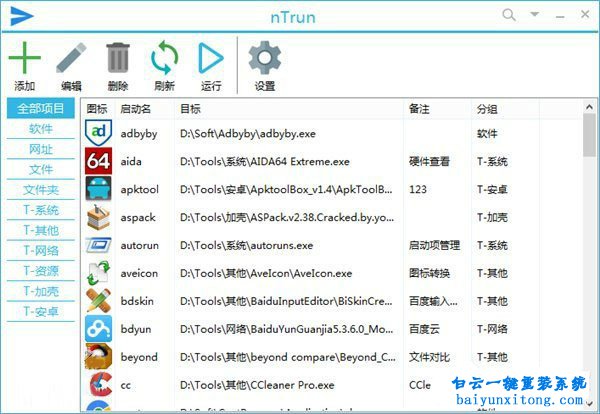Select the T-系统 category

(x=41, y=210)
